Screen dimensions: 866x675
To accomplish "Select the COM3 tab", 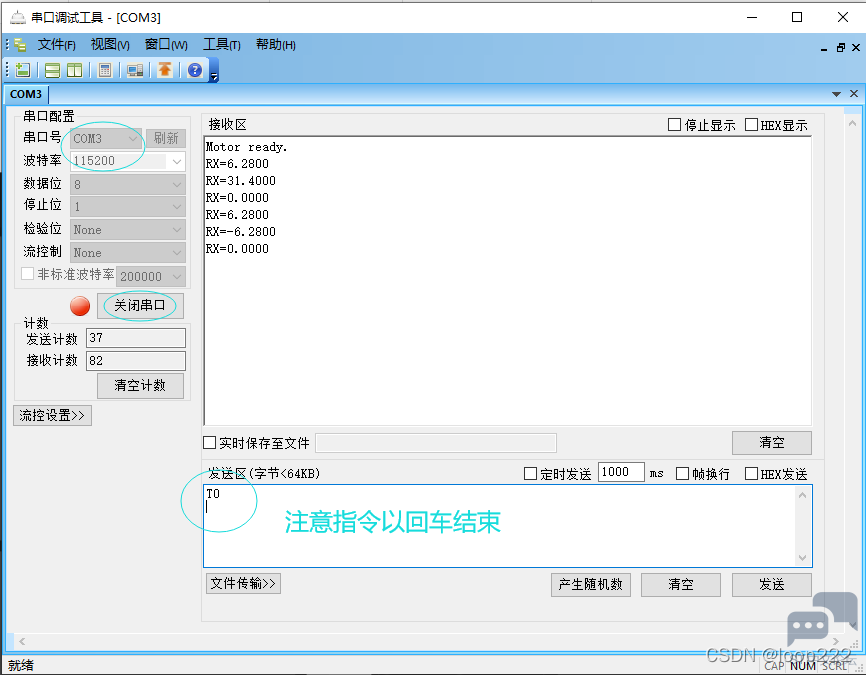I will [26, 94].
